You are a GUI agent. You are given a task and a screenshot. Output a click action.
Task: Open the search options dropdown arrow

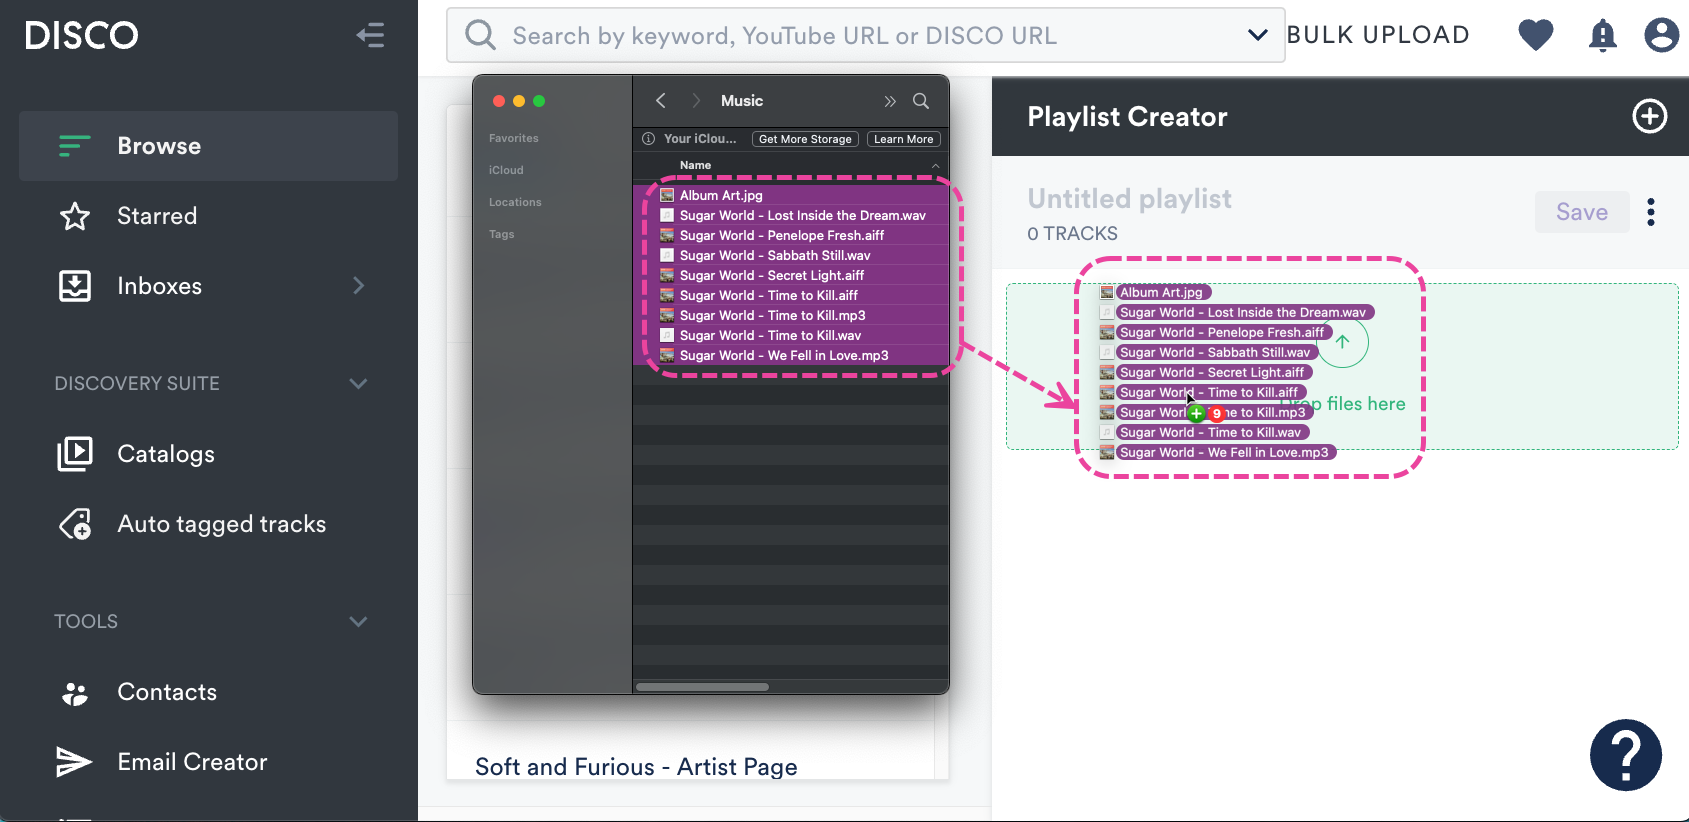click(x=1258, y=36)
